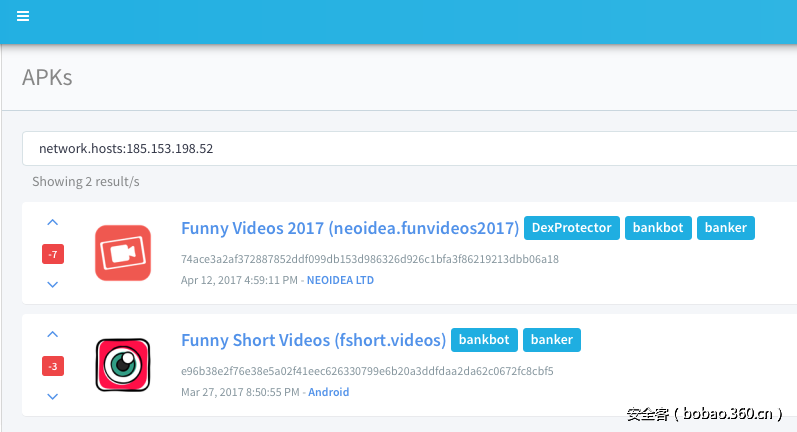The image size is (797, 432).
Task: Downvote Funny Videos 2017 entry
Action: tap(53, 285)
